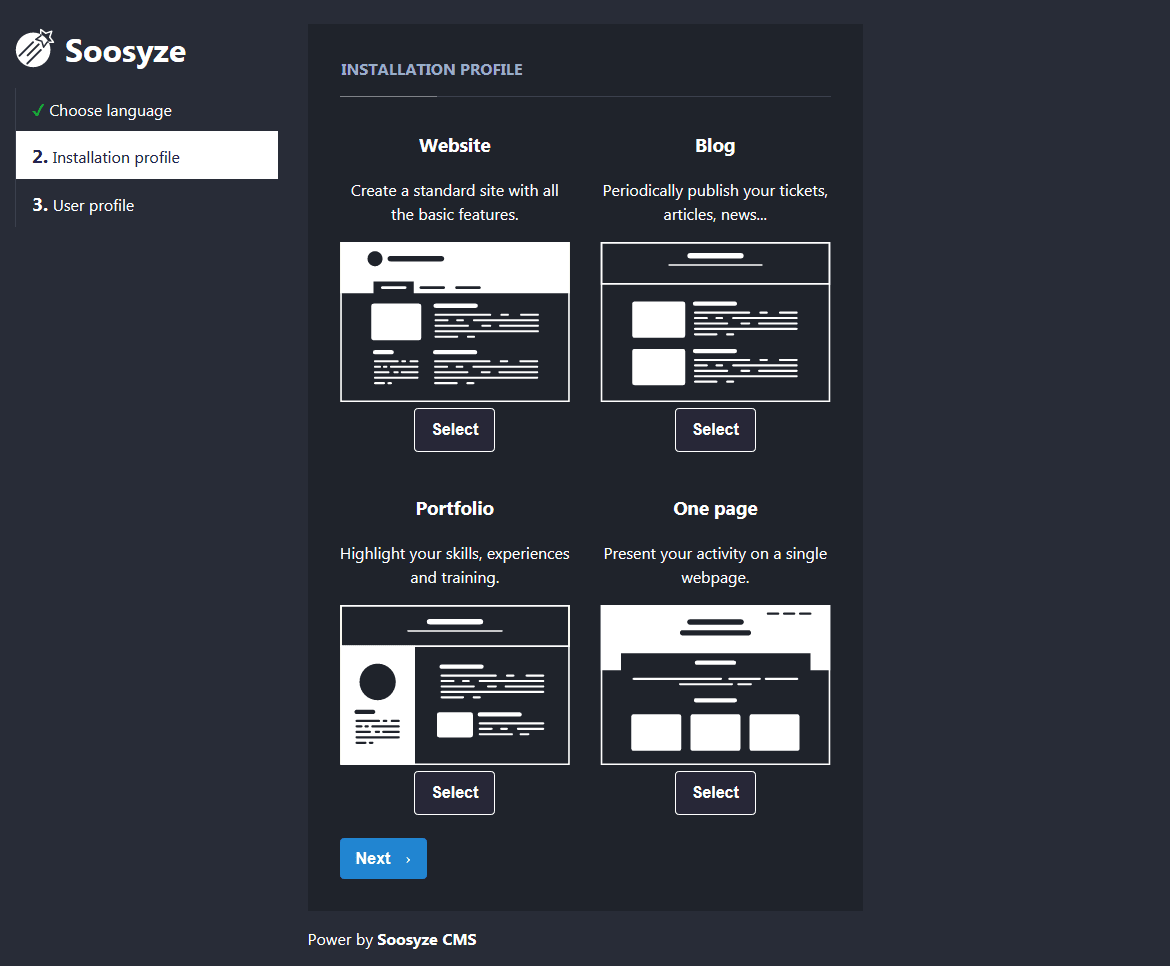
Task: Click the Website profile heading
Action: point(455,146)
